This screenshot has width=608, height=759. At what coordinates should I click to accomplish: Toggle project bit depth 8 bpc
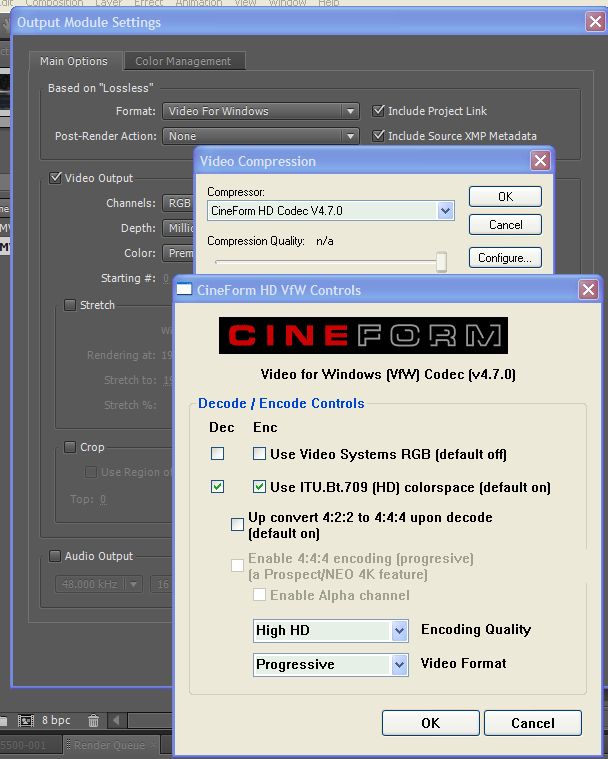pos(56,720)
